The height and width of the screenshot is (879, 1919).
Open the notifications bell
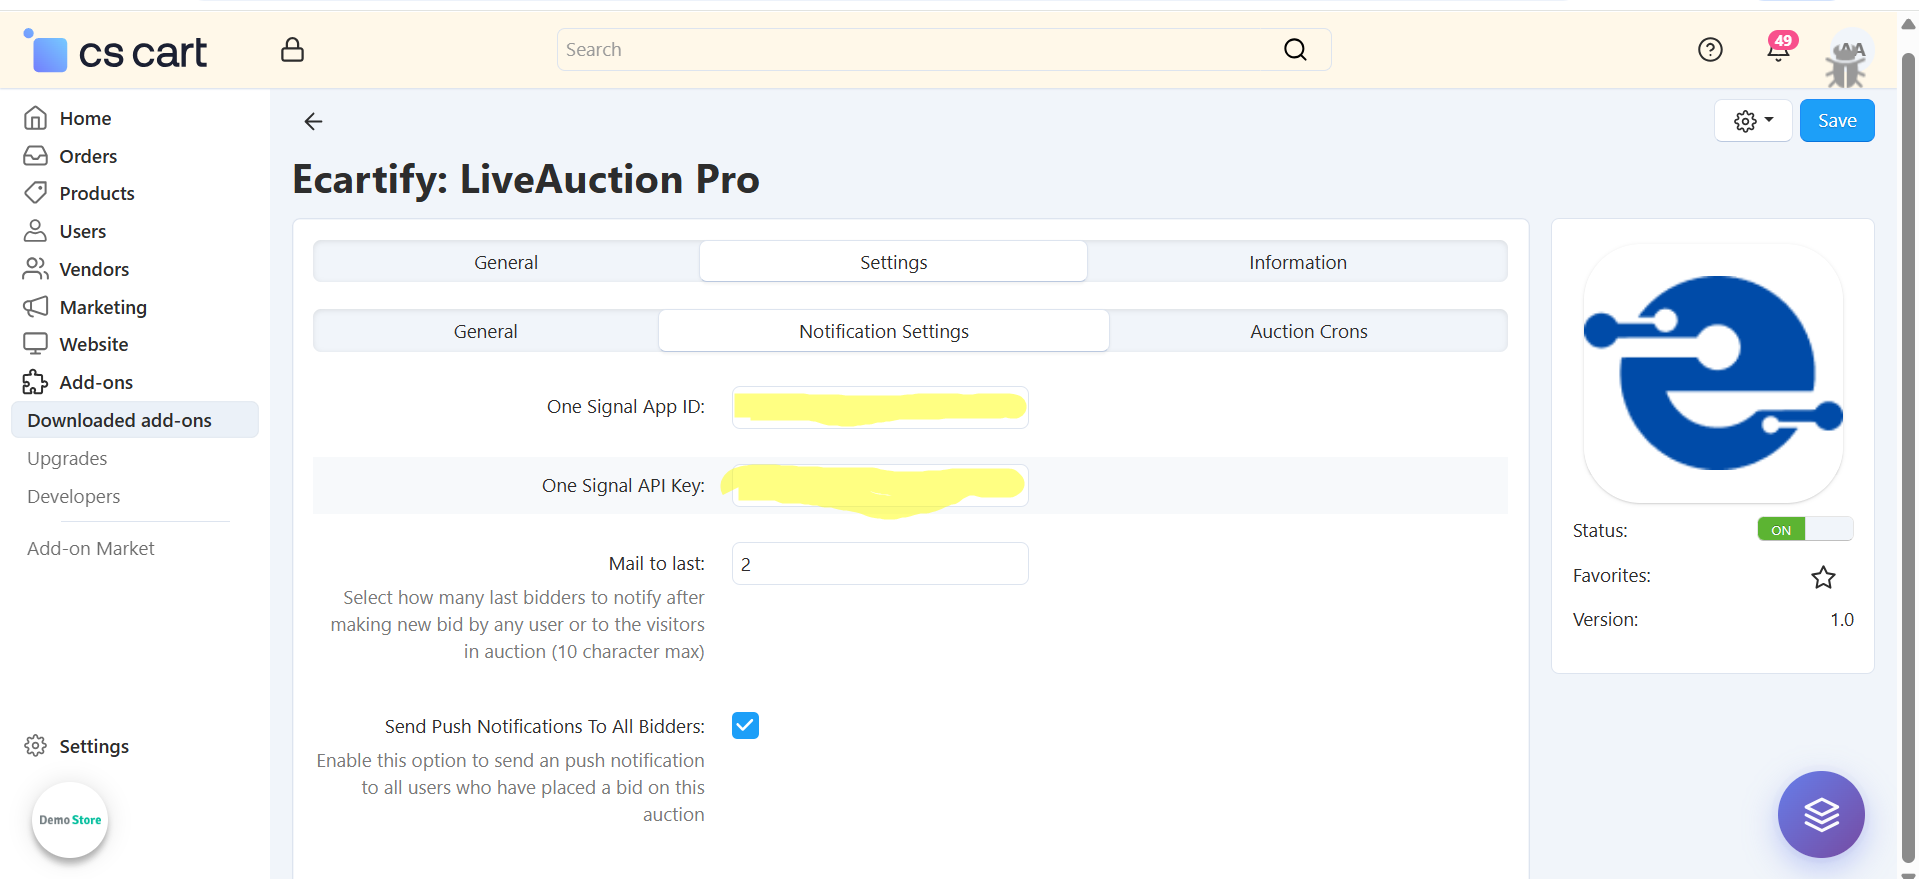(1778, 50)
